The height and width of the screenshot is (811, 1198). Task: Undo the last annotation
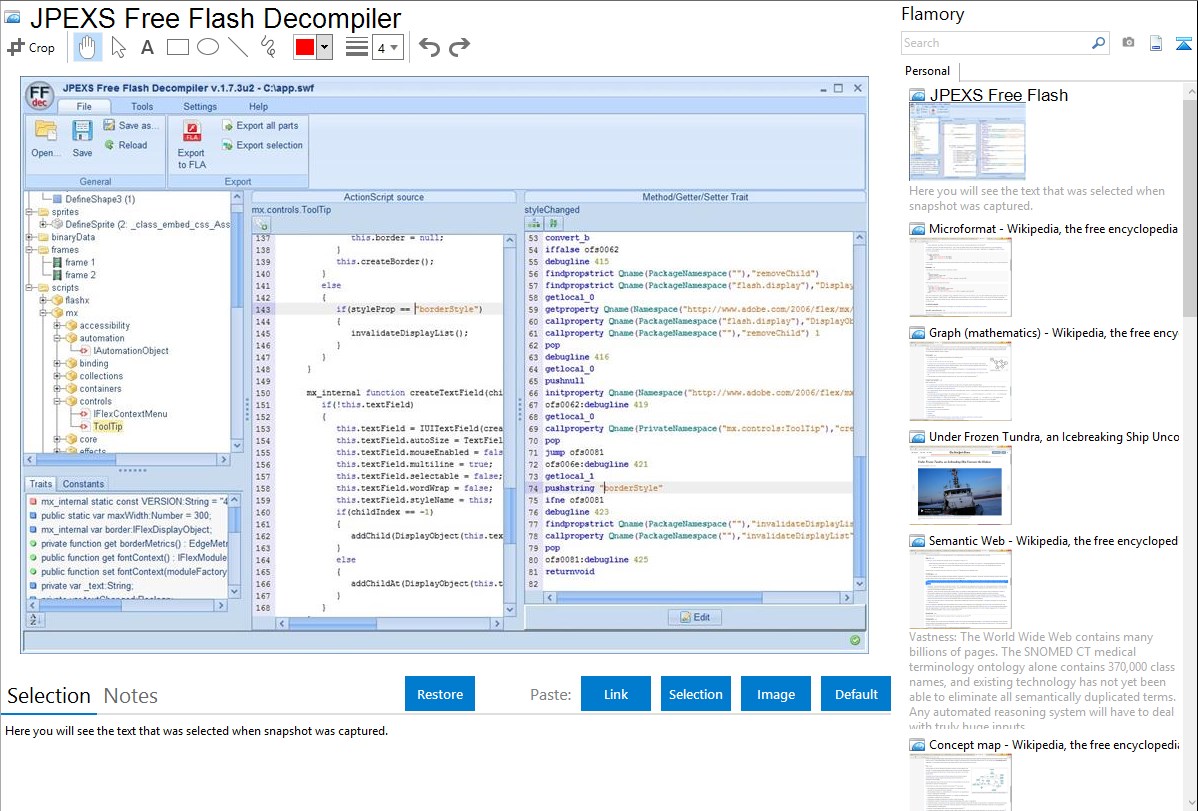point(429,47)
